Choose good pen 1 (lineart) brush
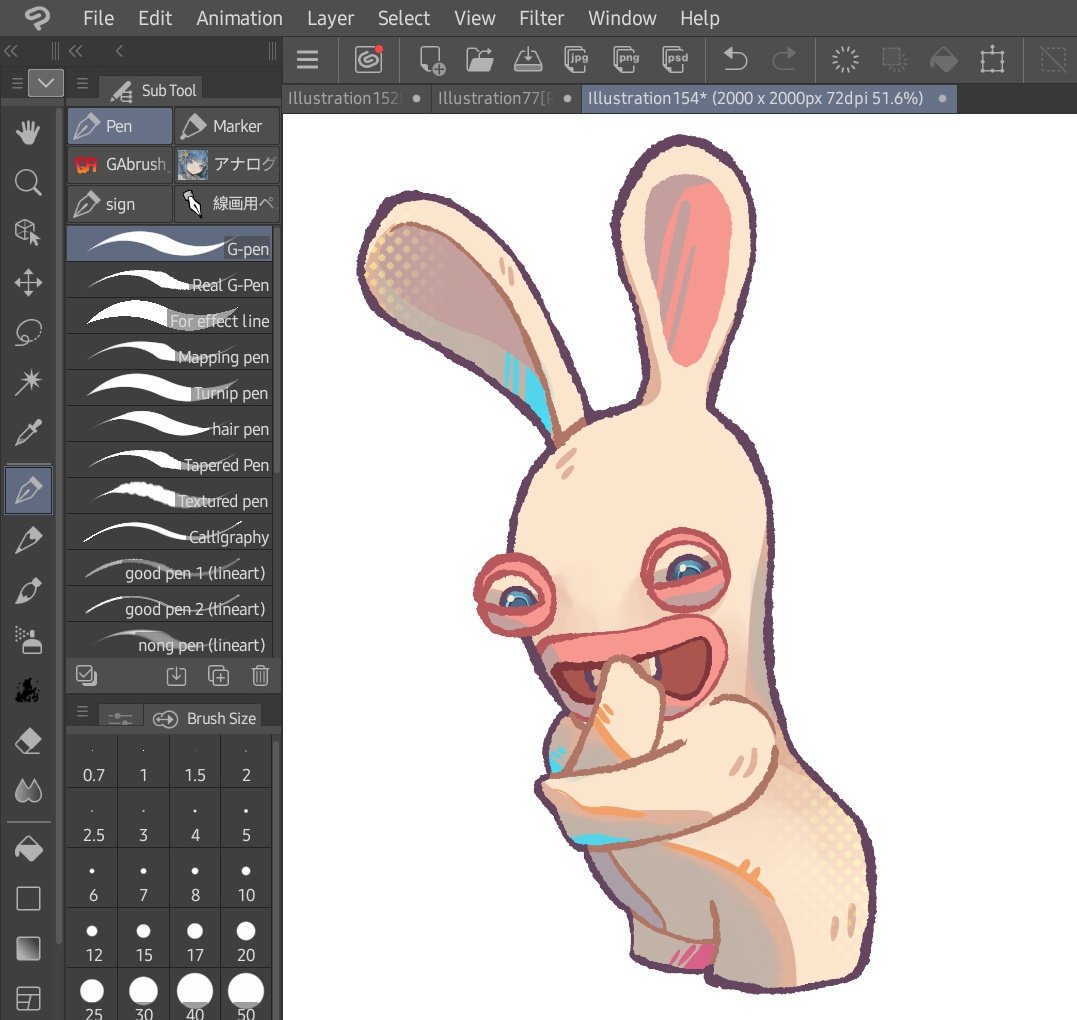This screenshot has width=1077, height=1020. coord(170,570)
